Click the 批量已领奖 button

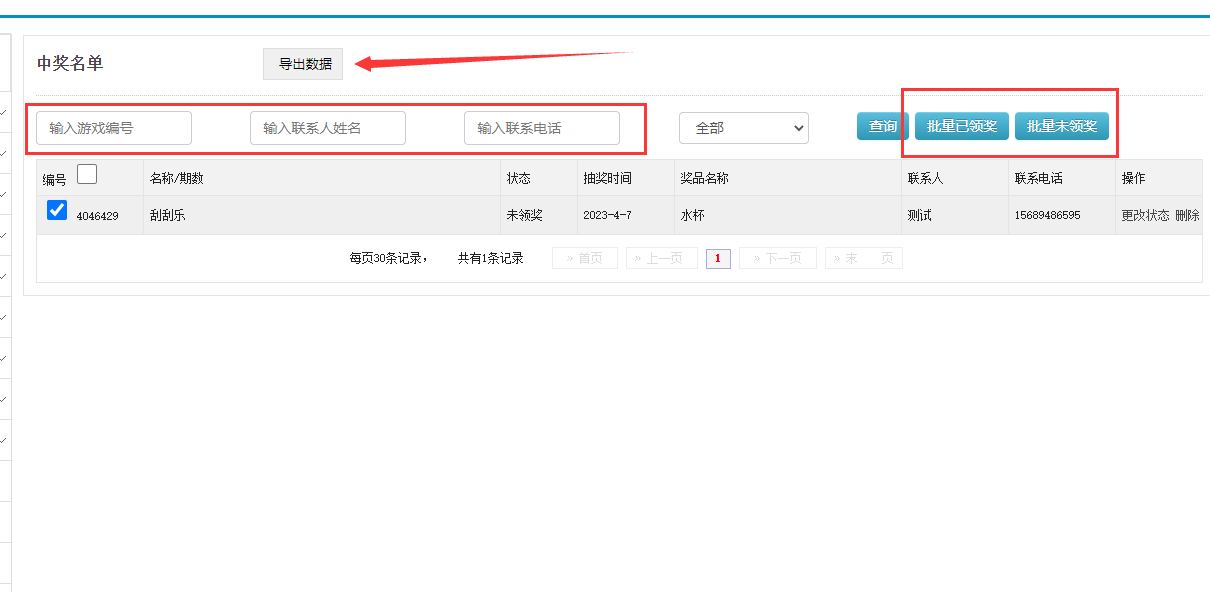tap(961, 126)
